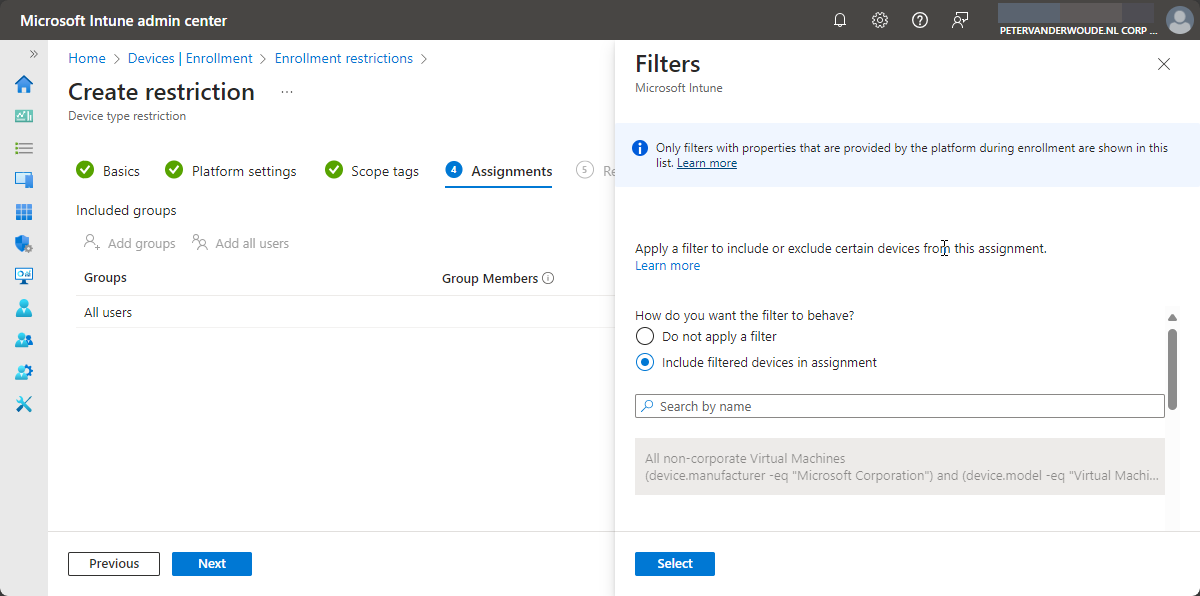
Task: Open the settings gear icon
Action: point(880,20)
